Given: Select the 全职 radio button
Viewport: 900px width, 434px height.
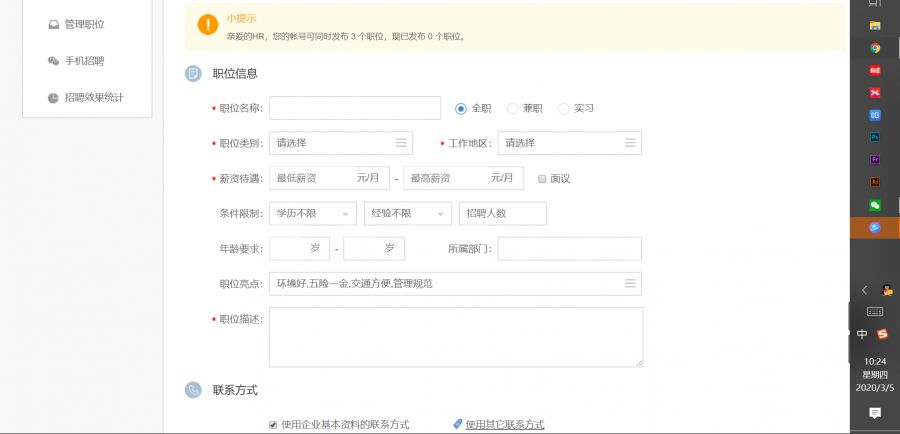Looking at the screenshot, I should [x=461, y=108].
